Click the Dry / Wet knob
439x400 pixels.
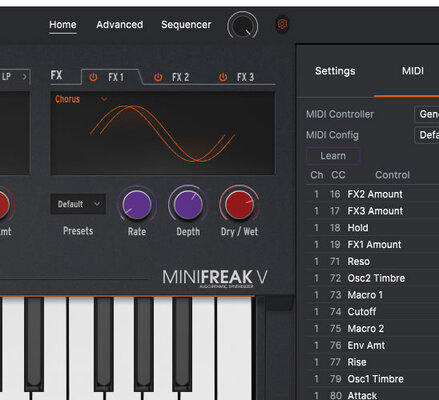[239, 204]
